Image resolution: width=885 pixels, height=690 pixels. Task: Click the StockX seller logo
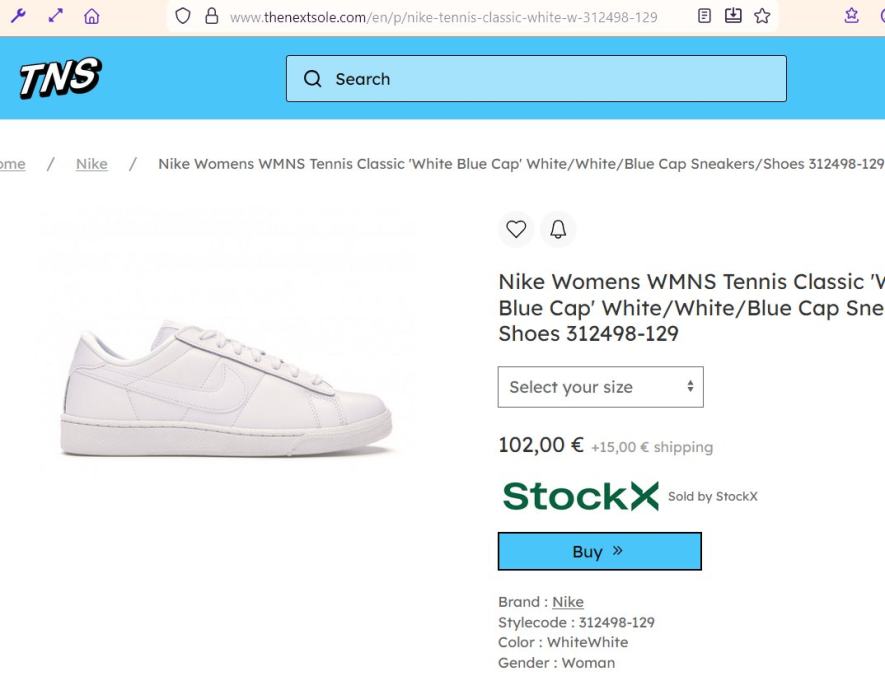(580, 496)
